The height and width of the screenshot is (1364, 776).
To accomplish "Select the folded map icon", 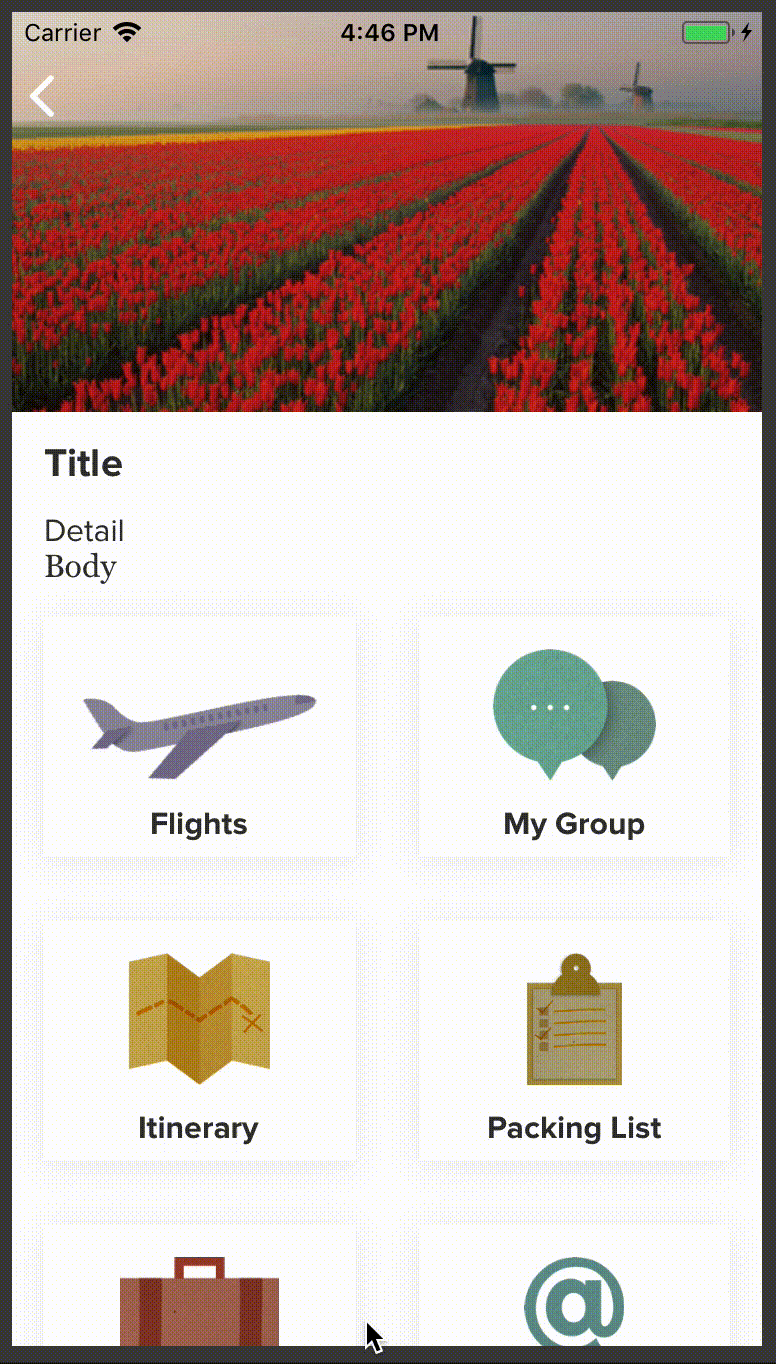I will [199, 1018].
